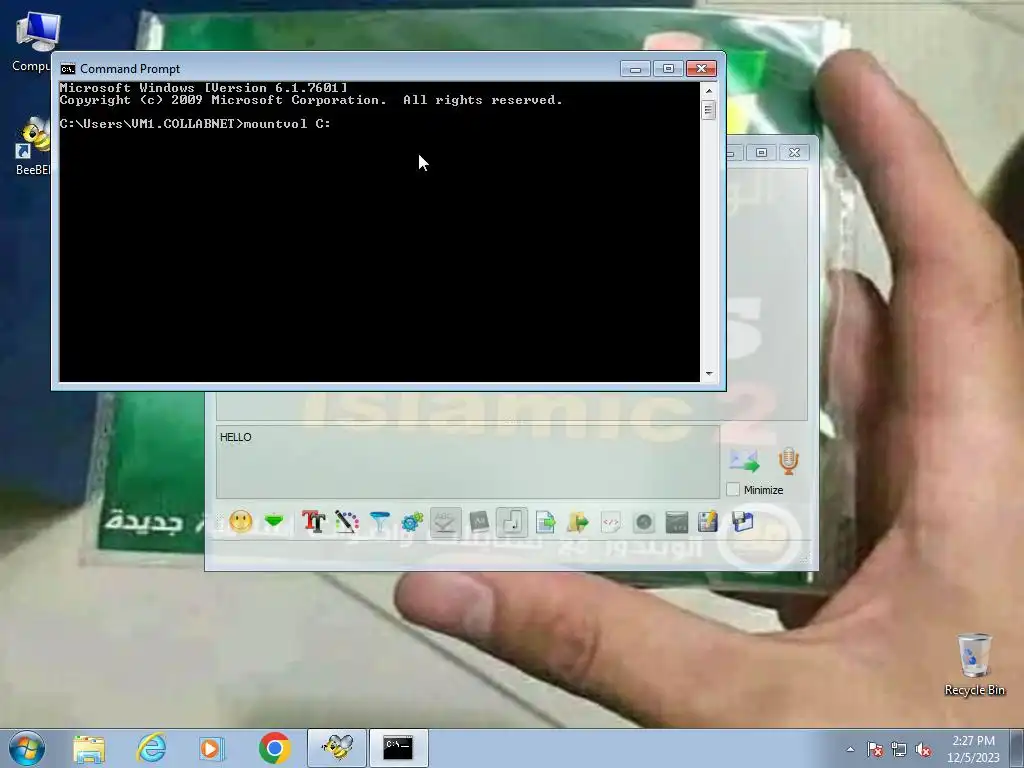Save the chat with floppy pencil icon

click(708, 521)
